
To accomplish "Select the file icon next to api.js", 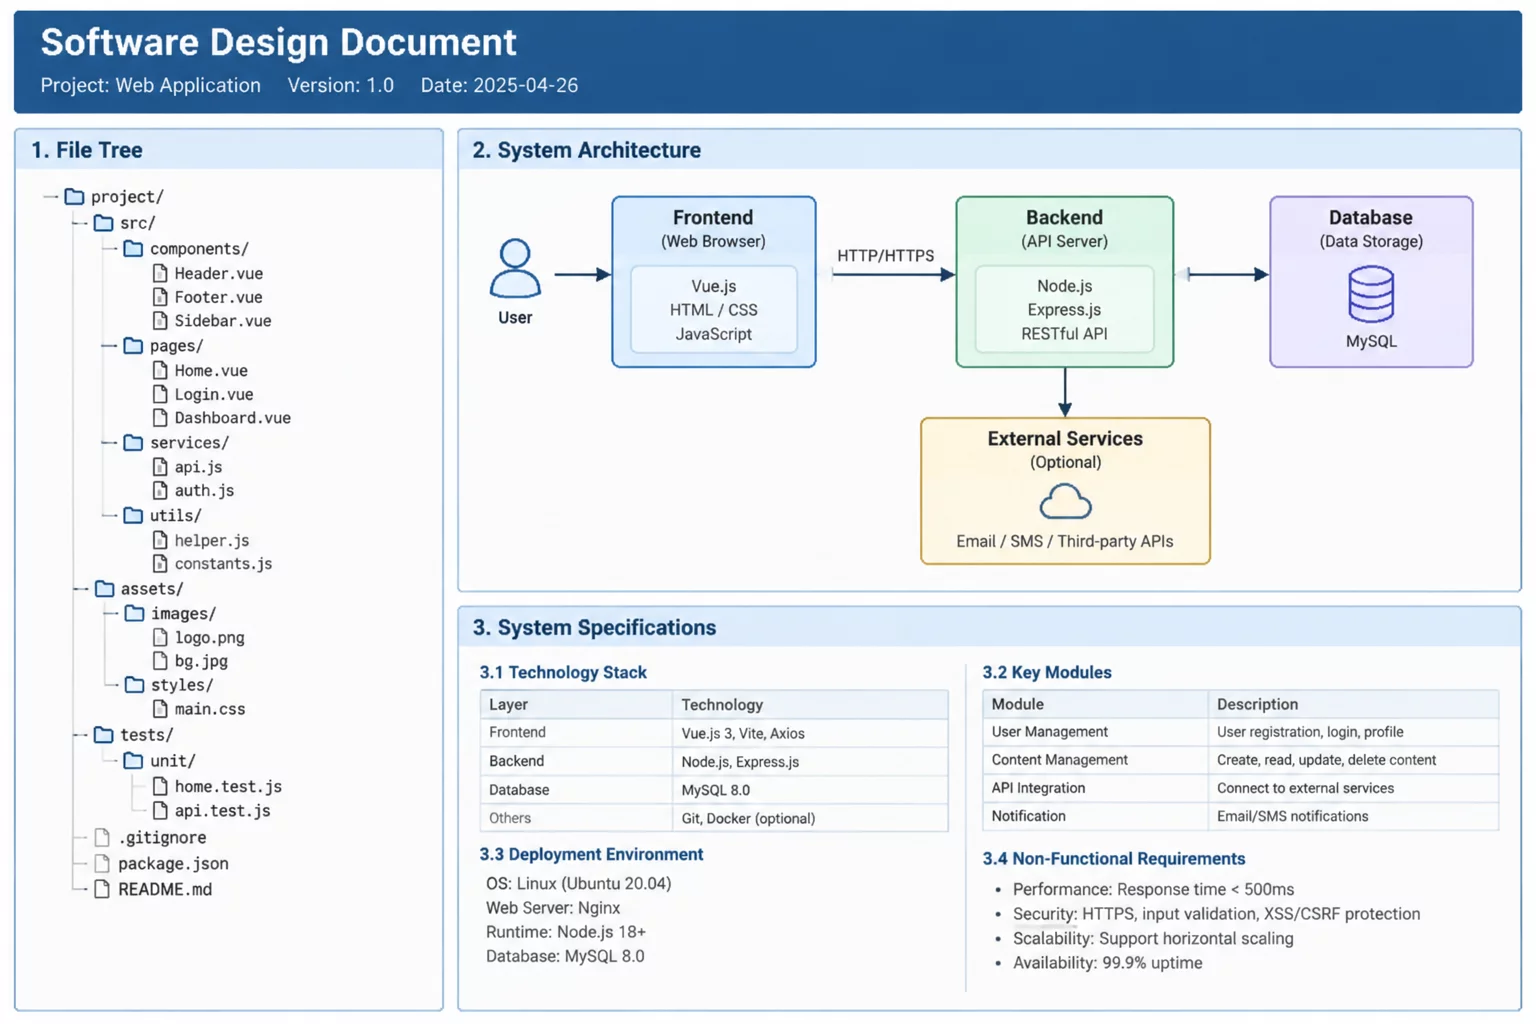I will (x=160, y=467).
